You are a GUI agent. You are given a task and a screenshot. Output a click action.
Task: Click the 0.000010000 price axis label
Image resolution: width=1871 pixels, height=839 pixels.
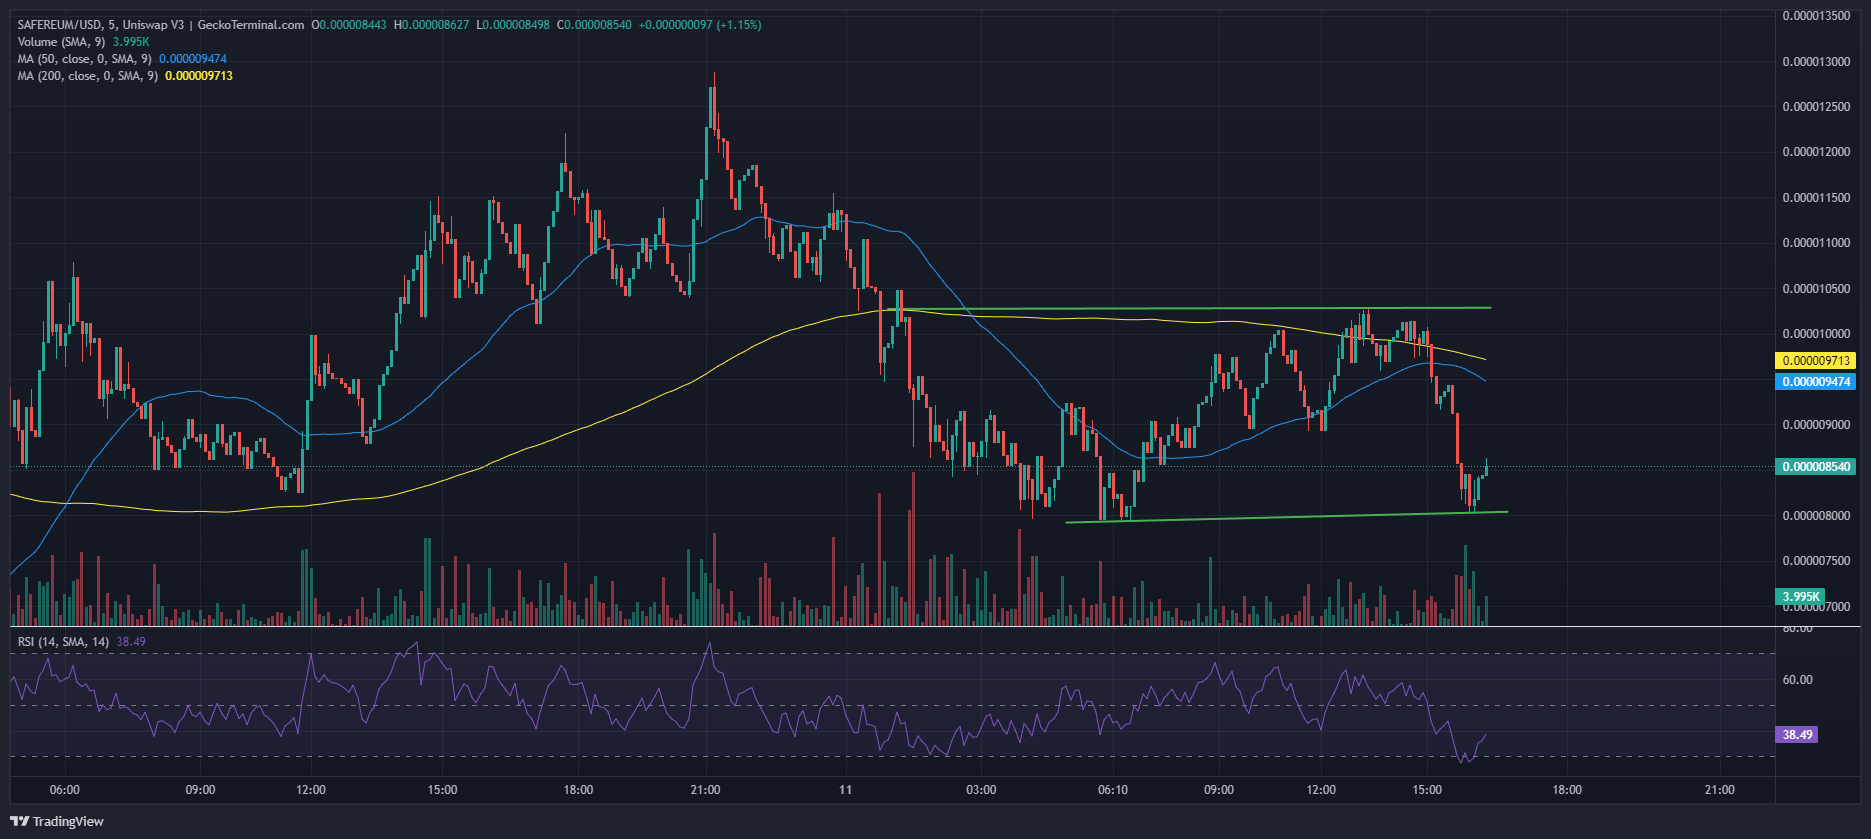(x=1816, y=334)
